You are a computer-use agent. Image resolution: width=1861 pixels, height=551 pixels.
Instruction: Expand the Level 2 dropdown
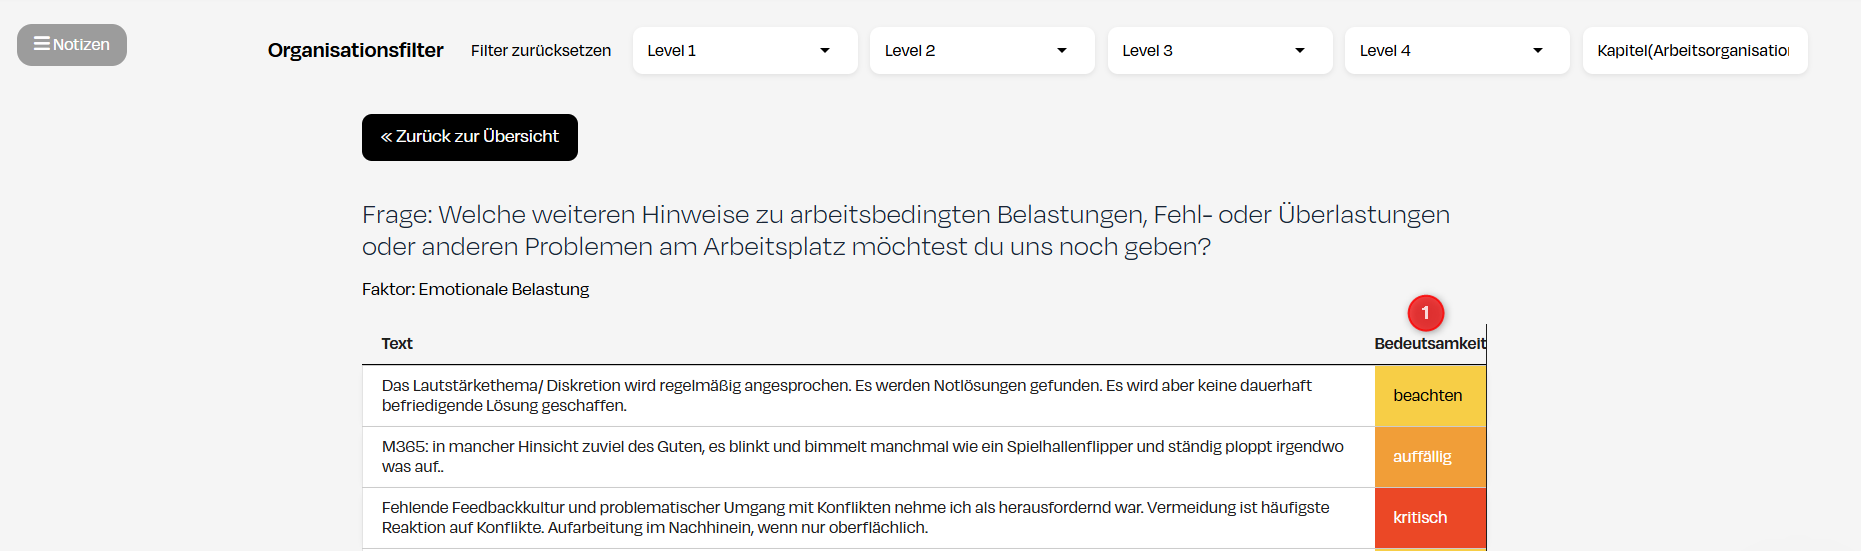981,51
